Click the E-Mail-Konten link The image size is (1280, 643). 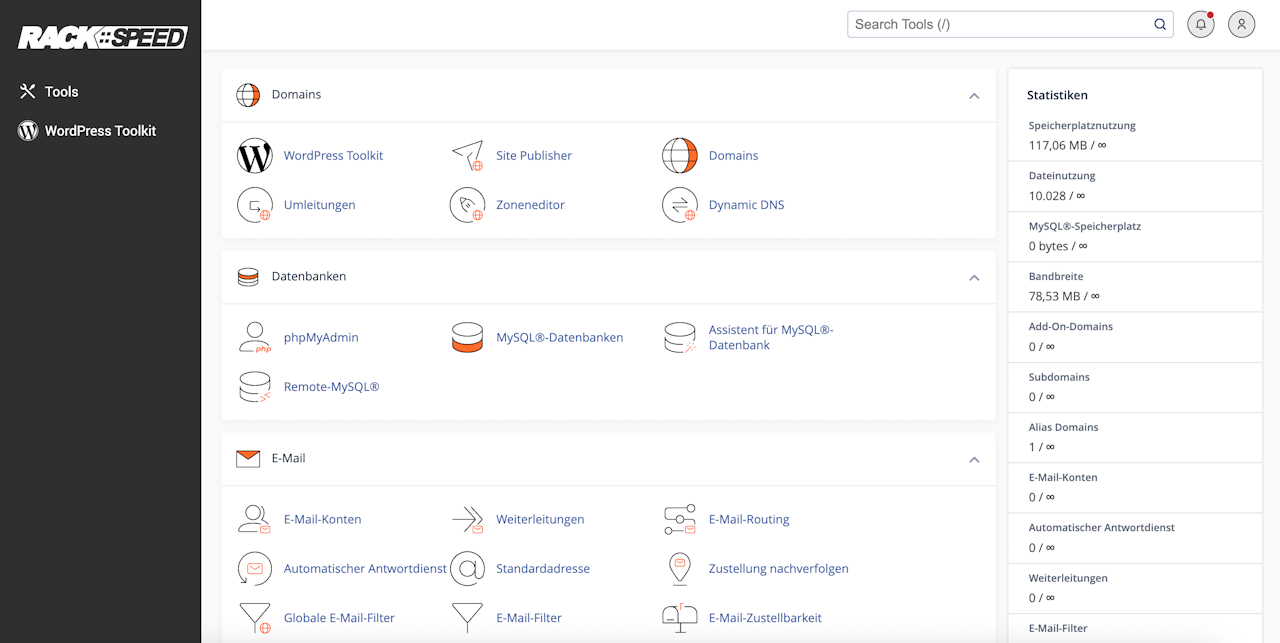click(322, 520)
